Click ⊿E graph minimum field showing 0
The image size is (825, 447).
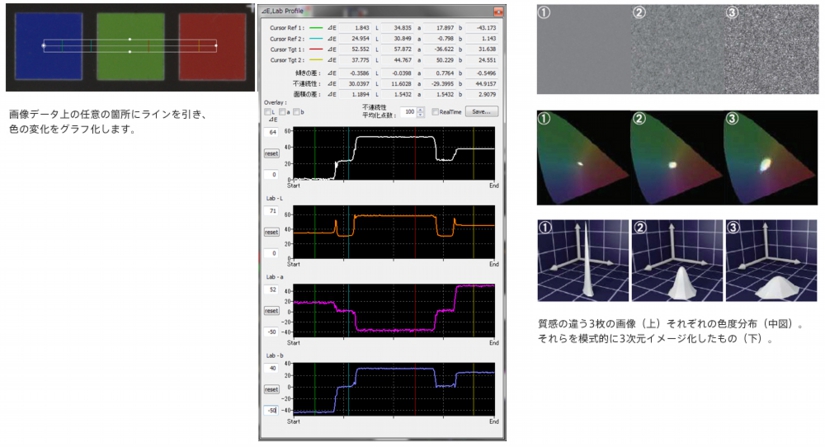point(271,175)
